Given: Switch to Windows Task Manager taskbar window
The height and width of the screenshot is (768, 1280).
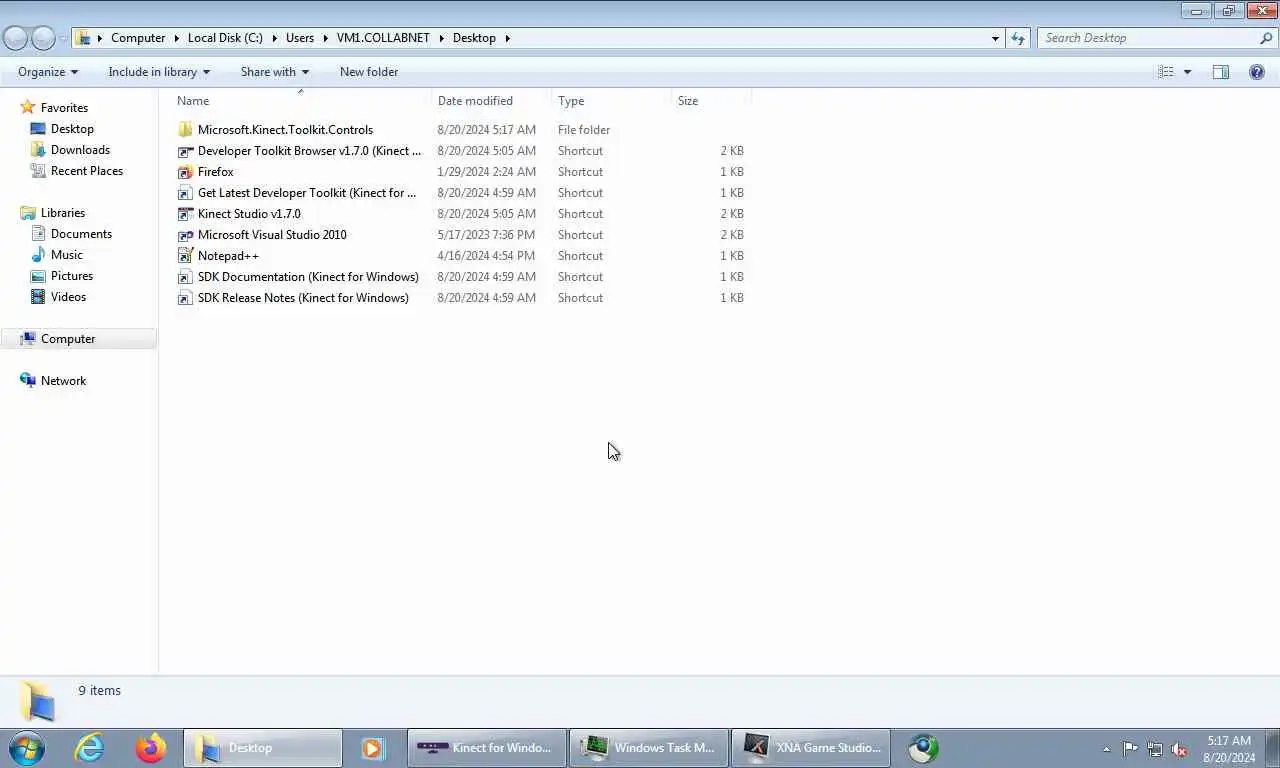Looking at the screenshot, I should (648, 748).
